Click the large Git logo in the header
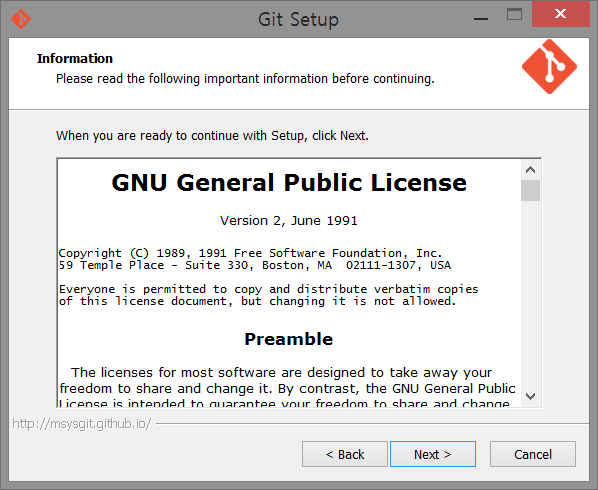The width and height of the screenshot is (598, 490). tap(549, 66)
